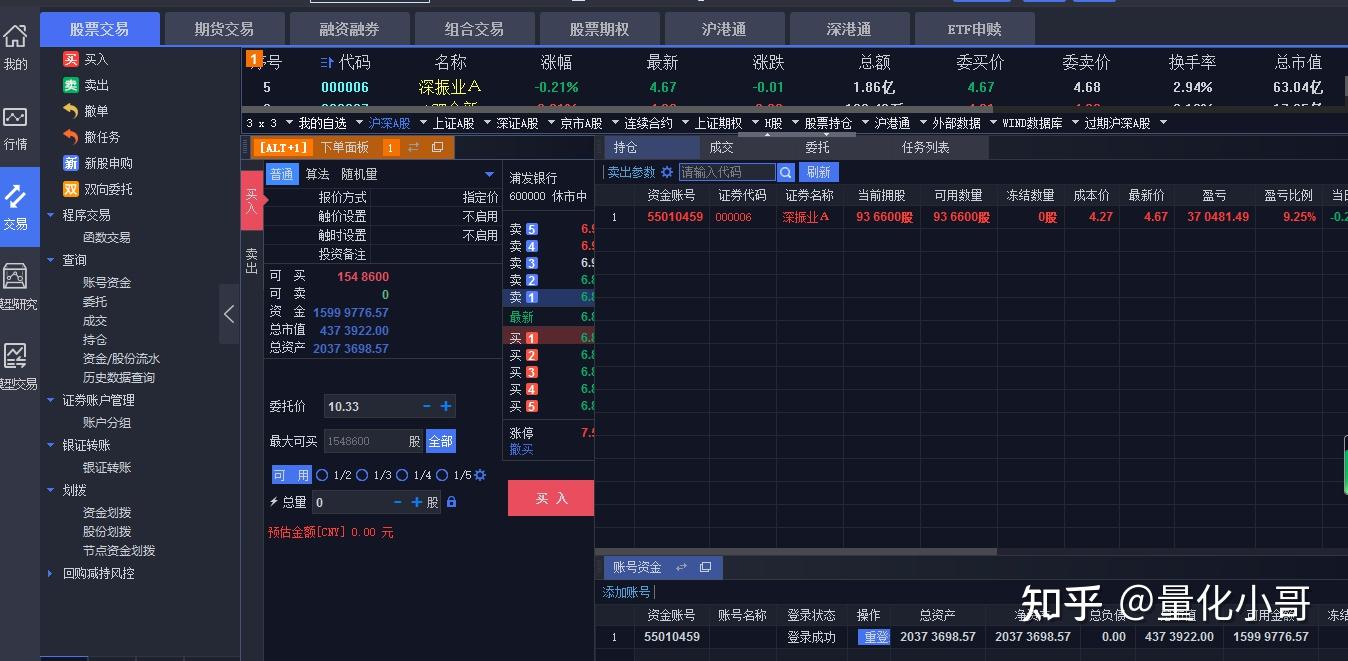Click the lock icon next to 总量
The width and height of the screenshot is (1348, 661).
[453, 501]
